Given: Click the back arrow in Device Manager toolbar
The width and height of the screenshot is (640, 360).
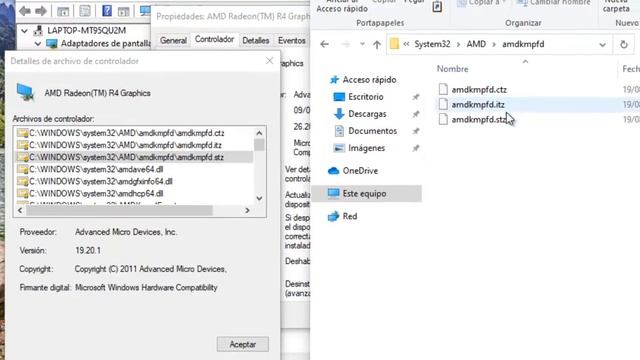Looking at the screenshot, I should pyautogui.click(x=25, y=11).
